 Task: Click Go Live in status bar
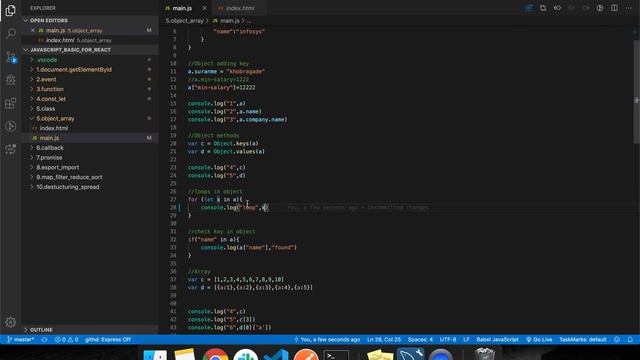point(539,340)
